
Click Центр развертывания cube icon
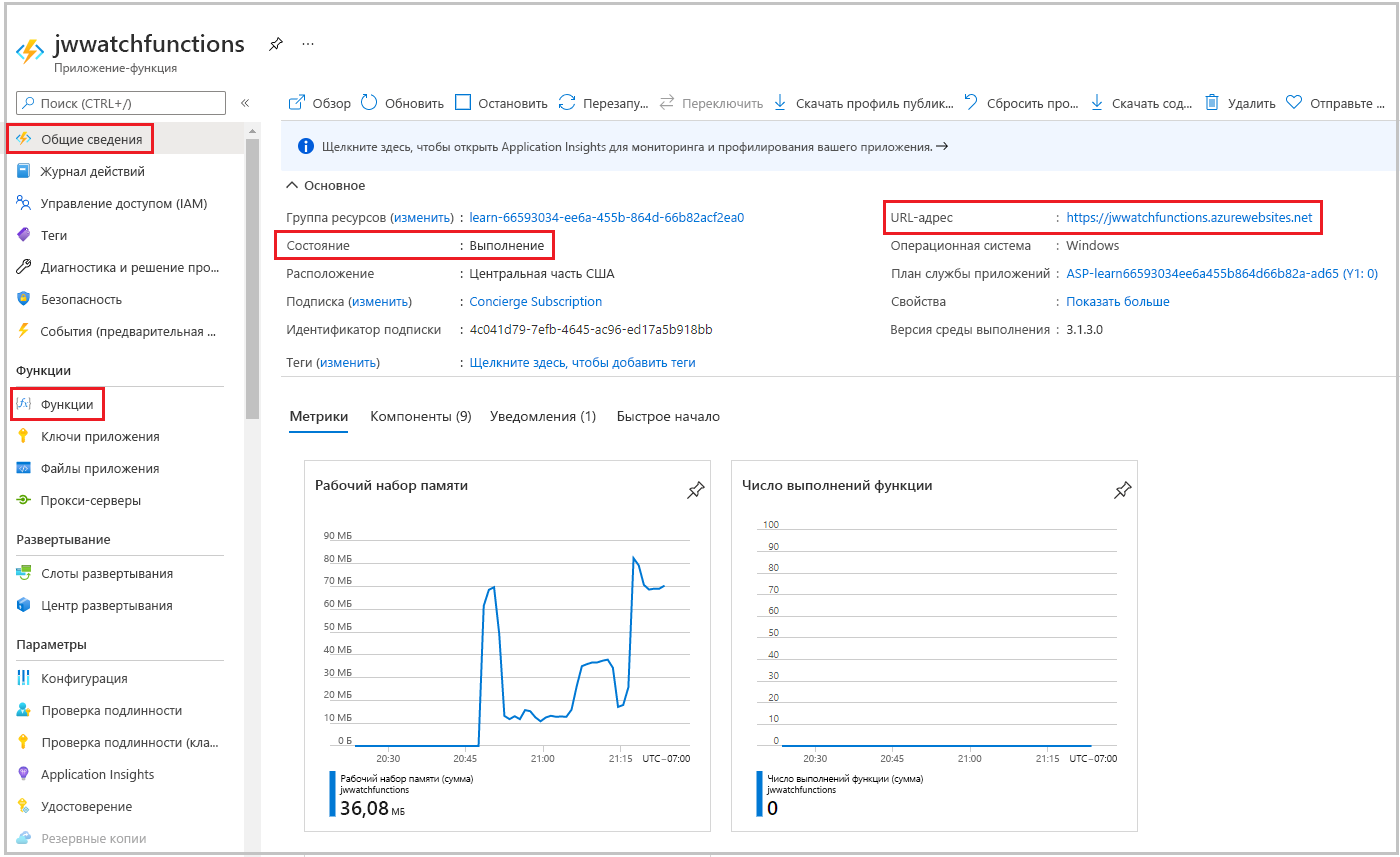coord(24,605)
